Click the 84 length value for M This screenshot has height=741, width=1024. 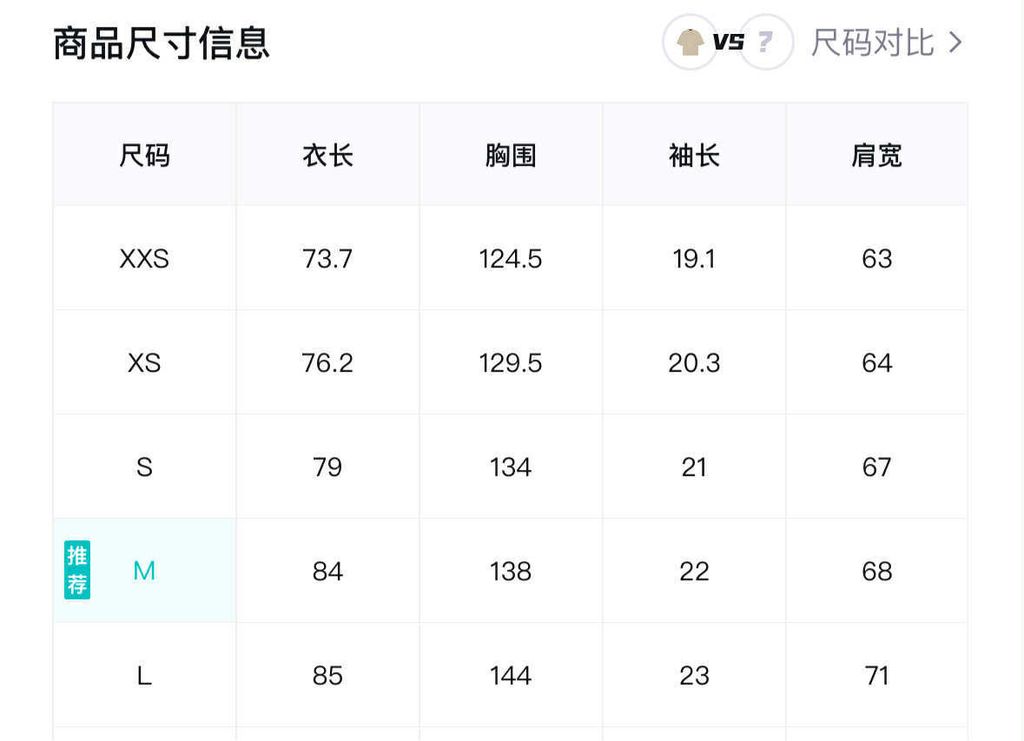[328, 571]
